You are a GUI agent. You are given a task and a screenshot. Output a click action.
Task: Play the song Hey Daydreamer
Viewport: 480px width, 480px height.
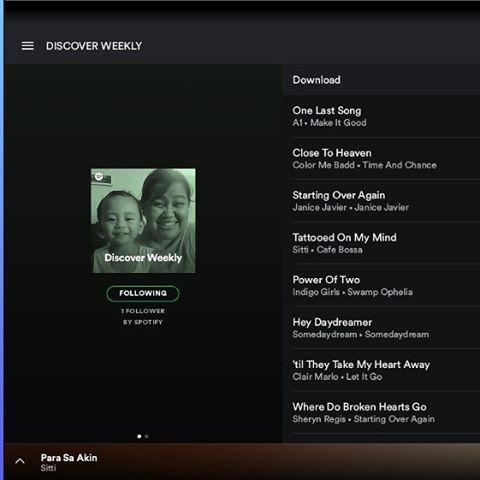click(381, 328)
